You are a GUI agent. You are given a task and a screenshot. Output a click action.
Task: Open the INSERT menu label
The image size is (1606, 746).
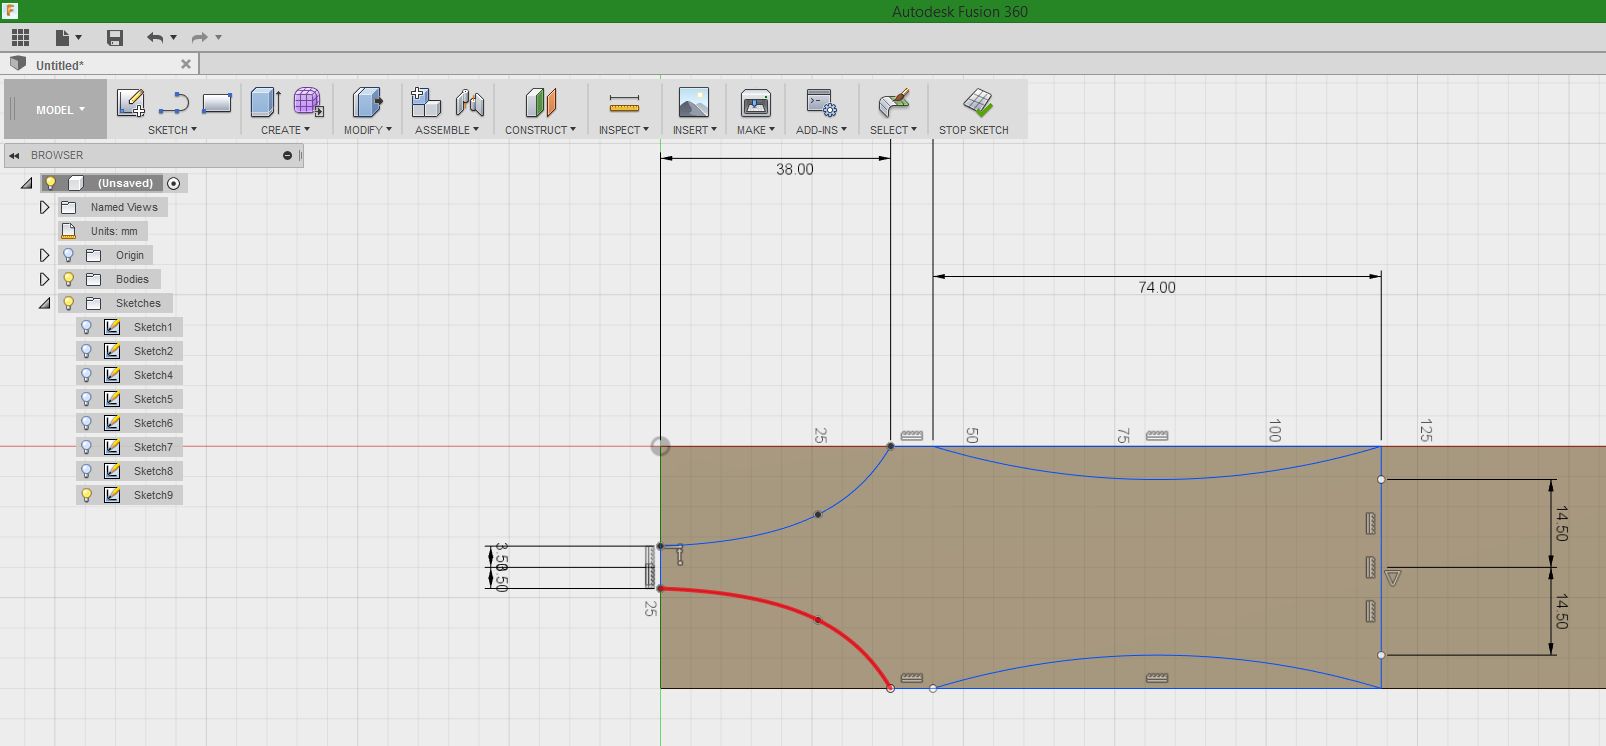click(x=694, y=130)
